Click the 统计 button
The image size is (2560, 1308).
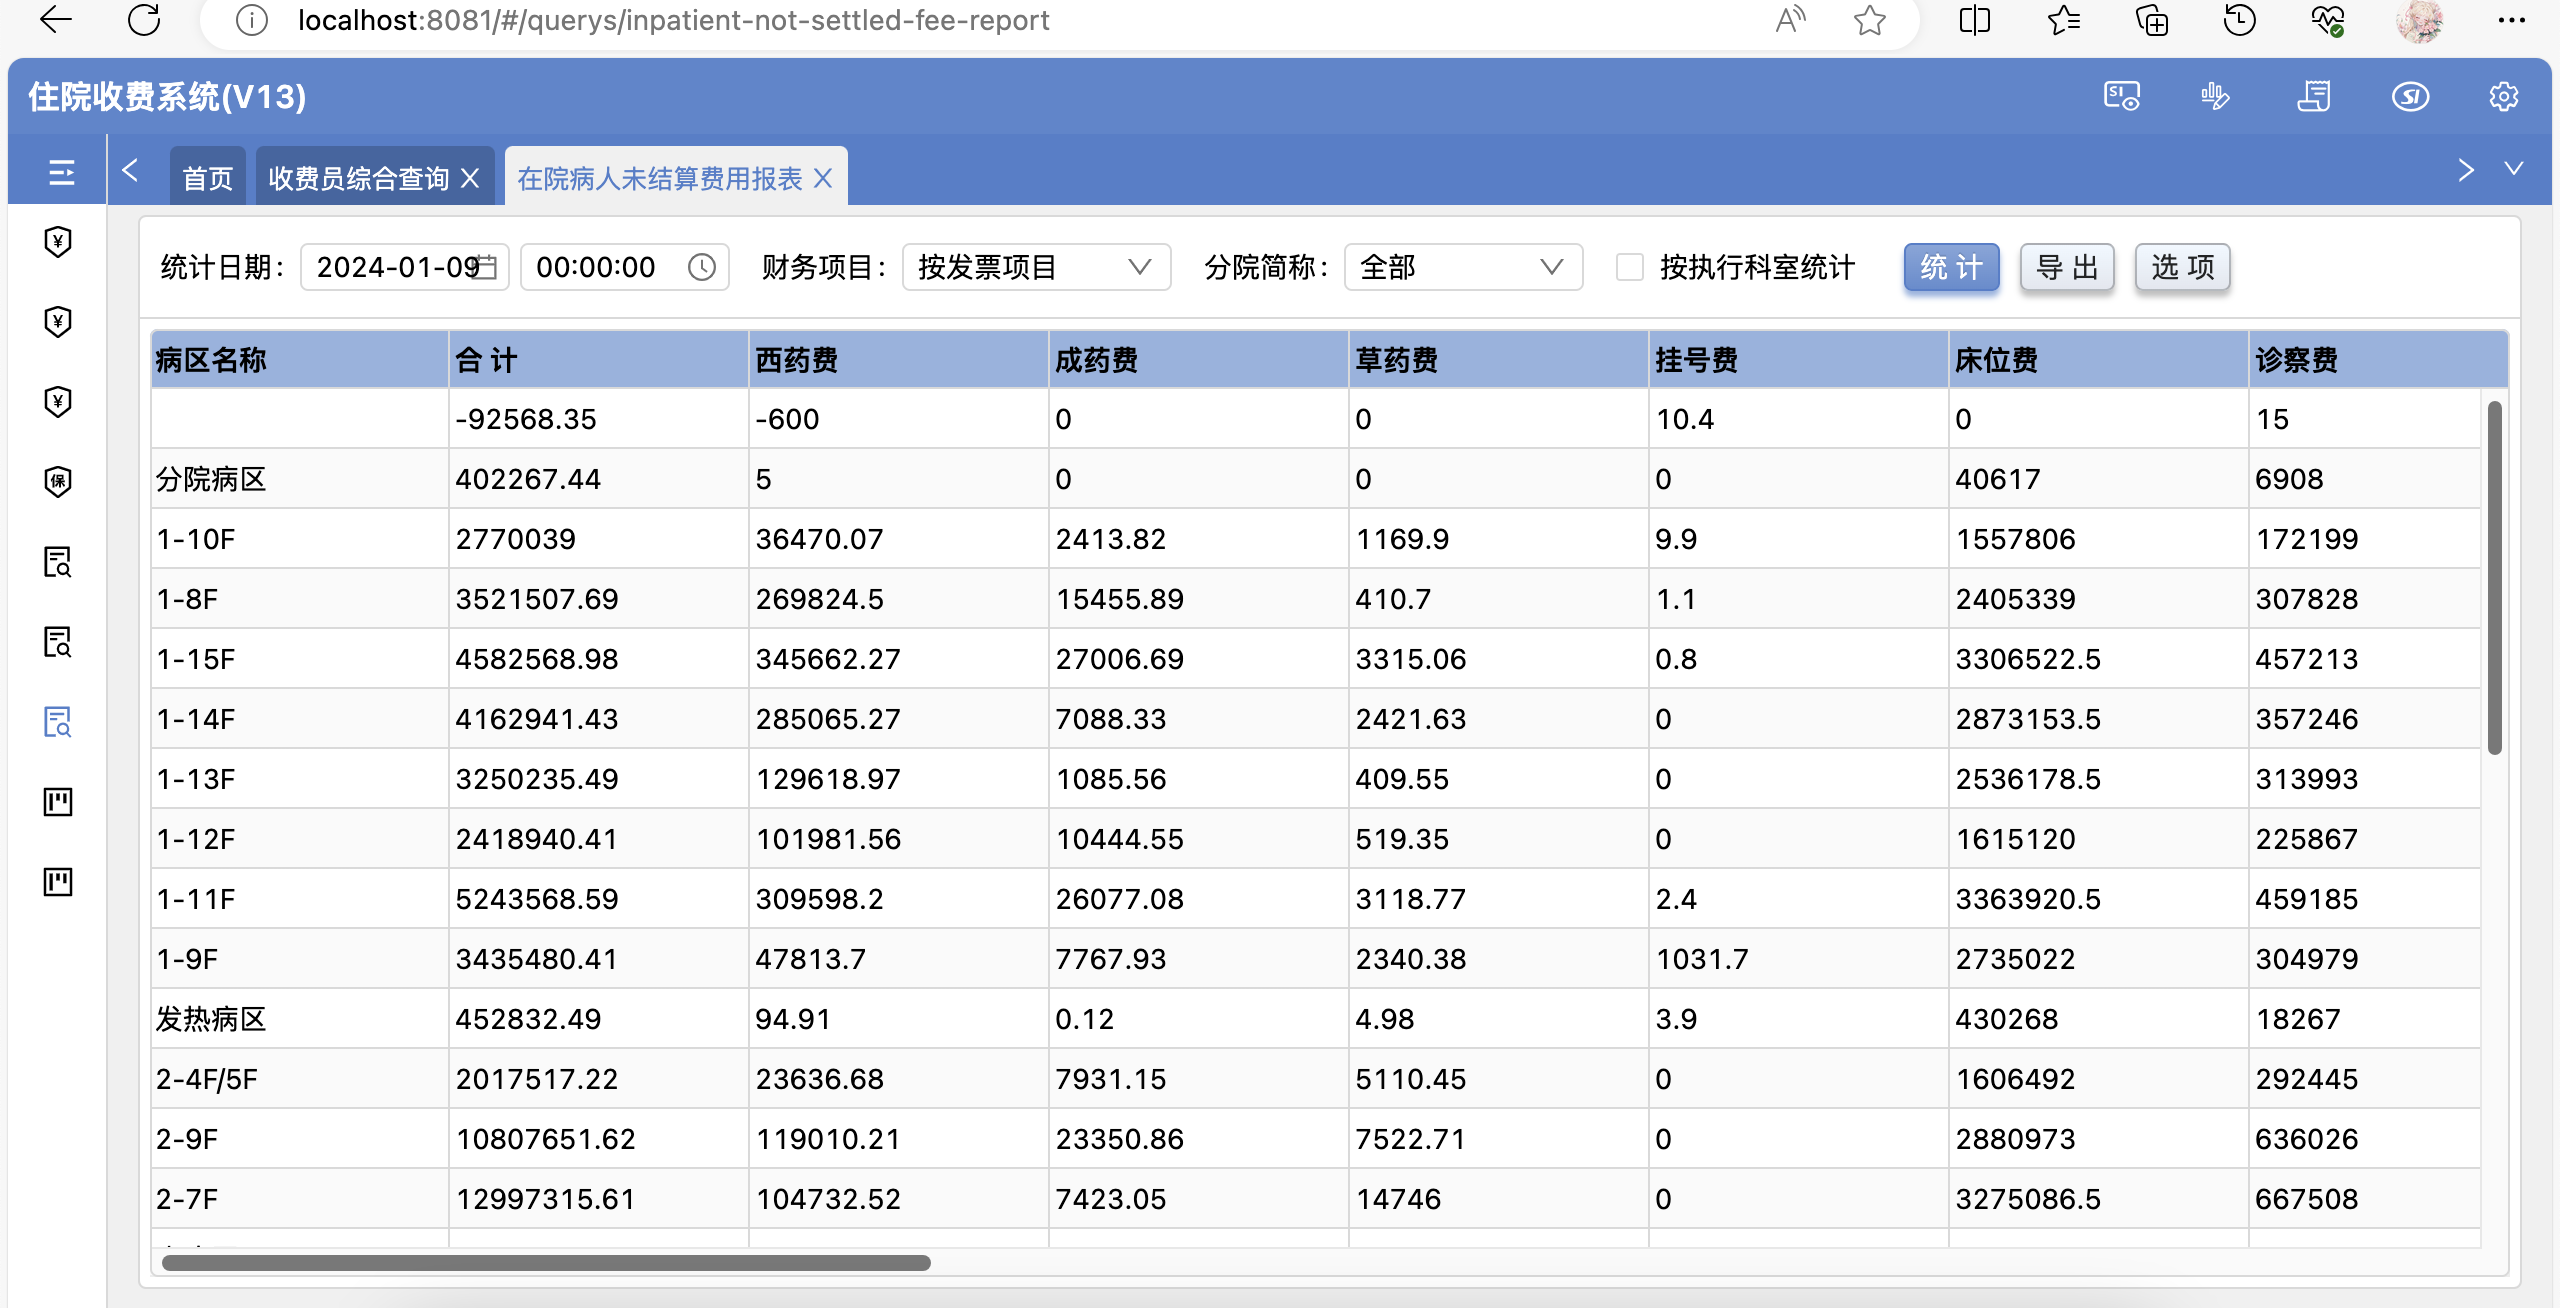pos(1950,267)
